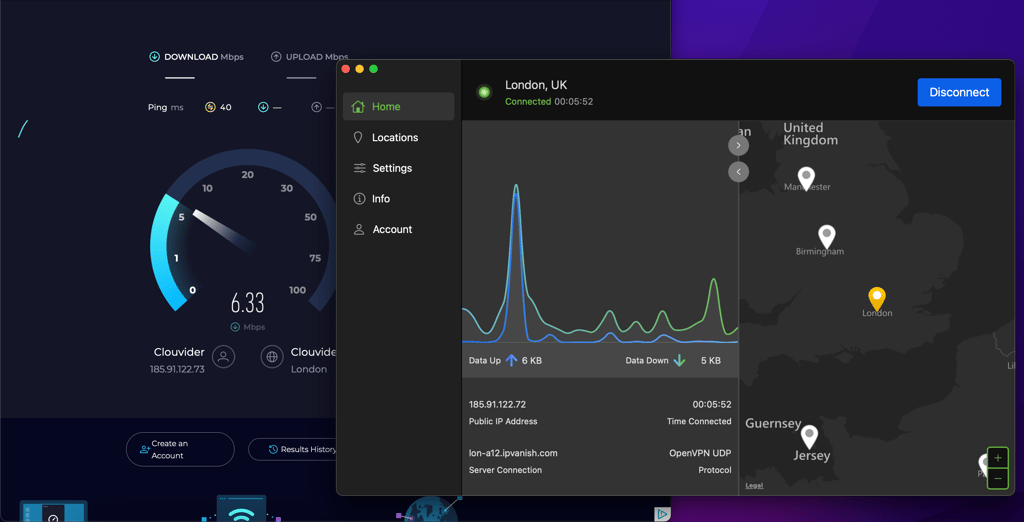Click the IP address 185.91.122.73

pos(177,369)
